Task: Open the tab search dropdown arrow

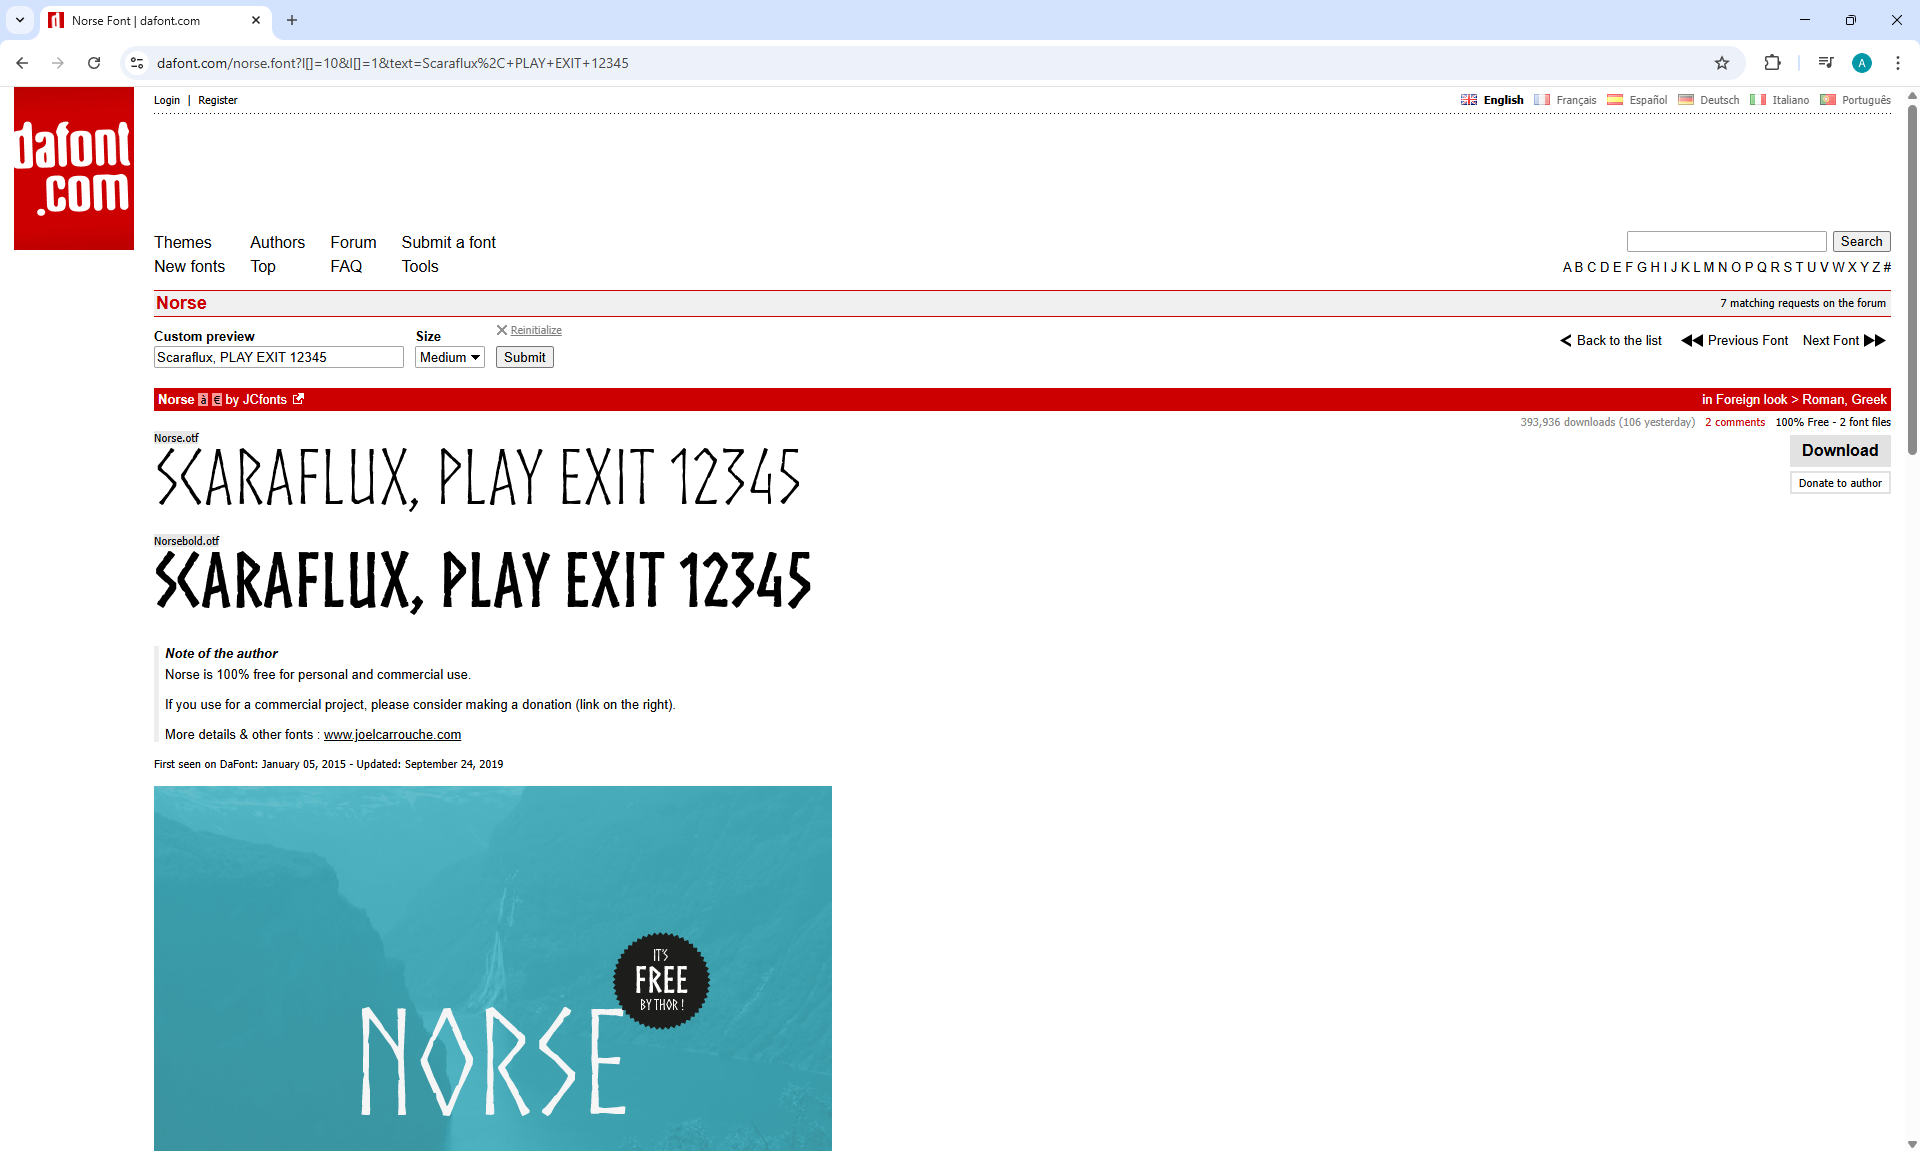Action: click(x=20, y=20)
